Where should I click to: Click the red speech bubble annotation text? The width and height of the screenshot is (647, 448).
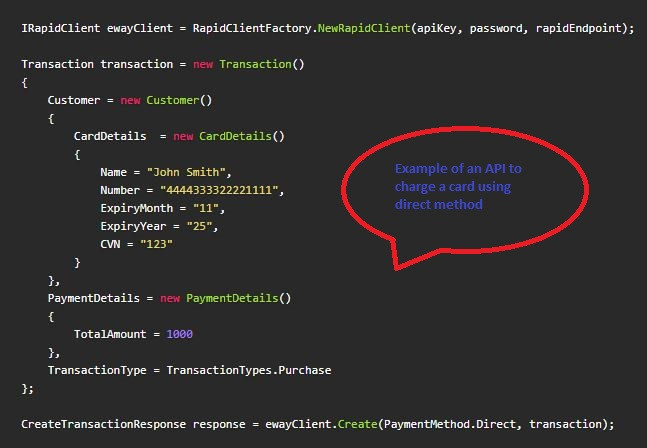pos(455,186)
